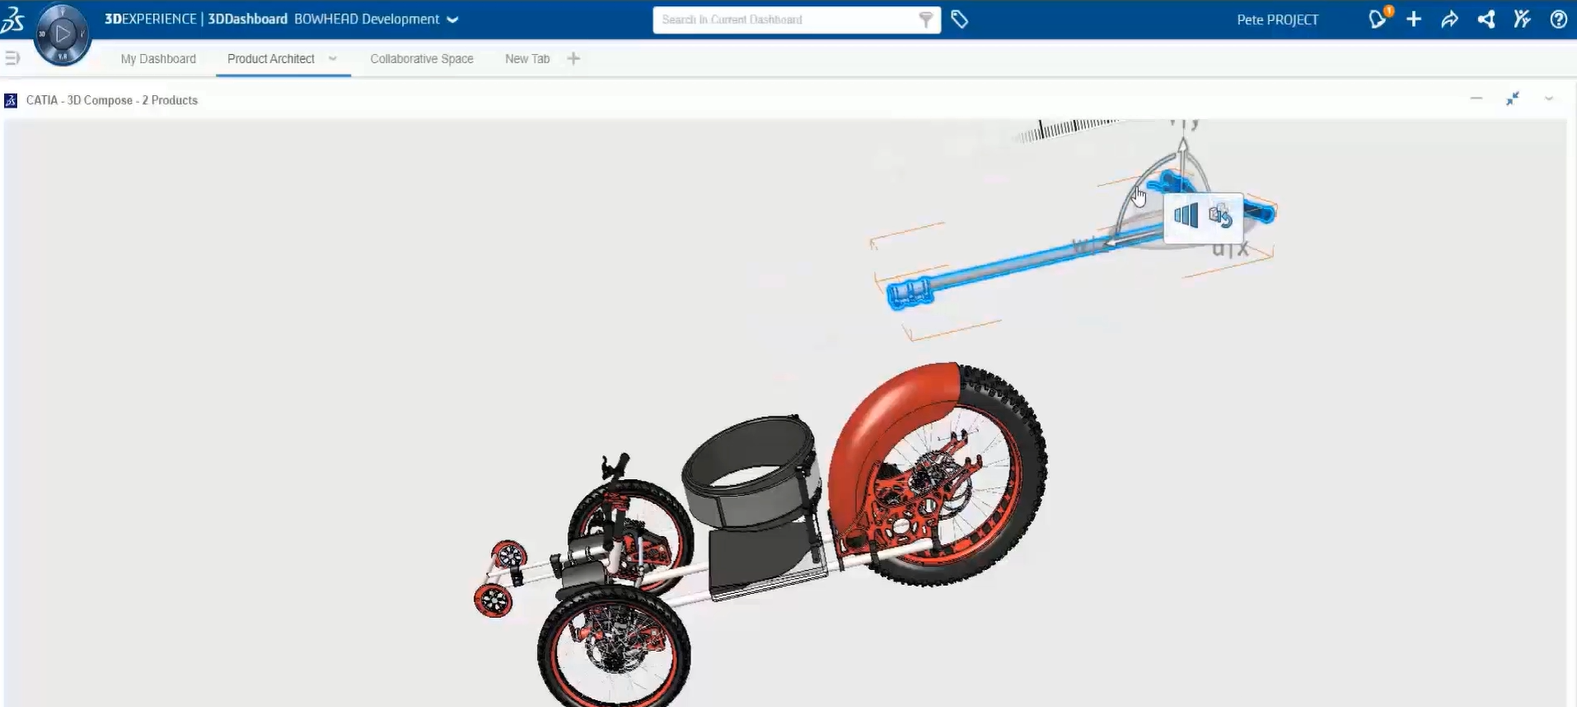This screenshot has width=1577, height=707.
Task: Click the Pete PROJECT user name
Action: [1277, 20]
